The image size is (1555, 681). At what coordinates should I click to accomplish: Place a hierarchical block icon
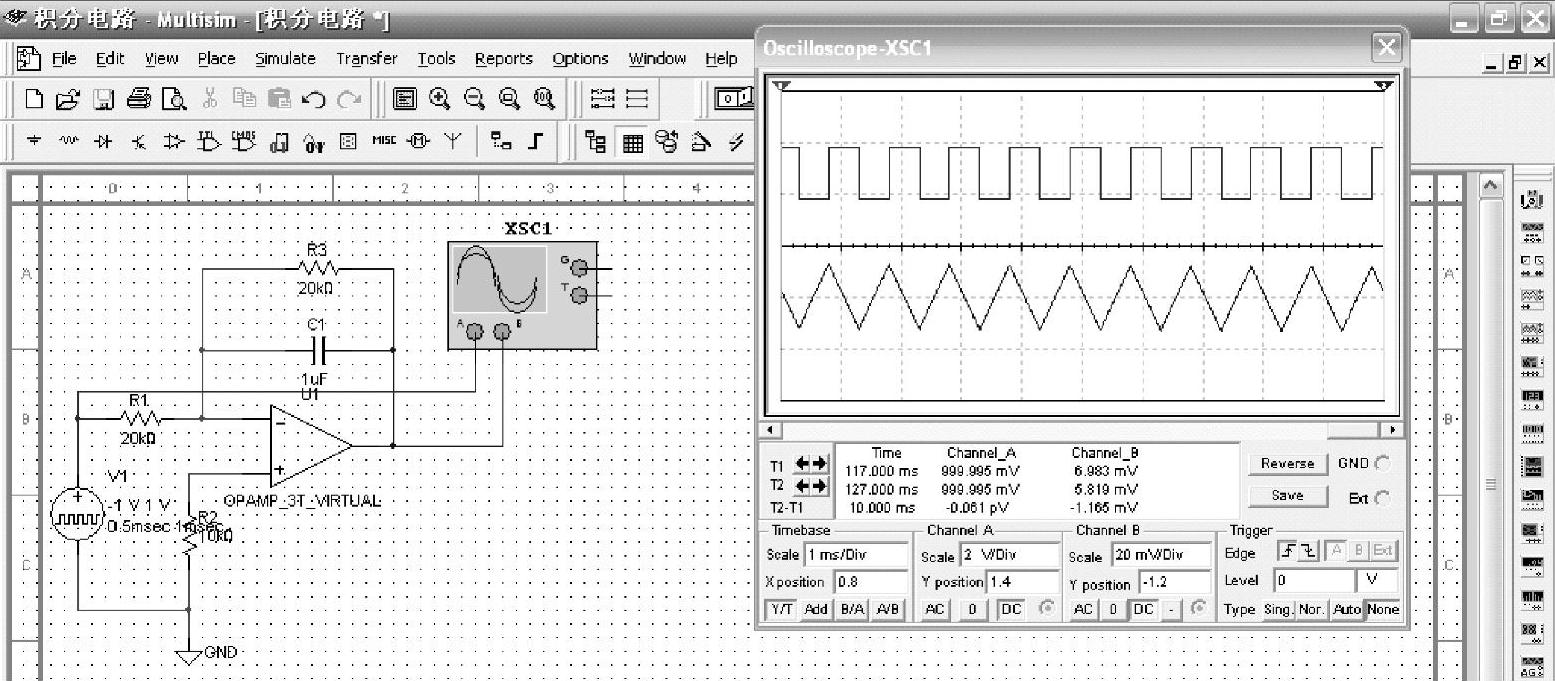(501, 141)
